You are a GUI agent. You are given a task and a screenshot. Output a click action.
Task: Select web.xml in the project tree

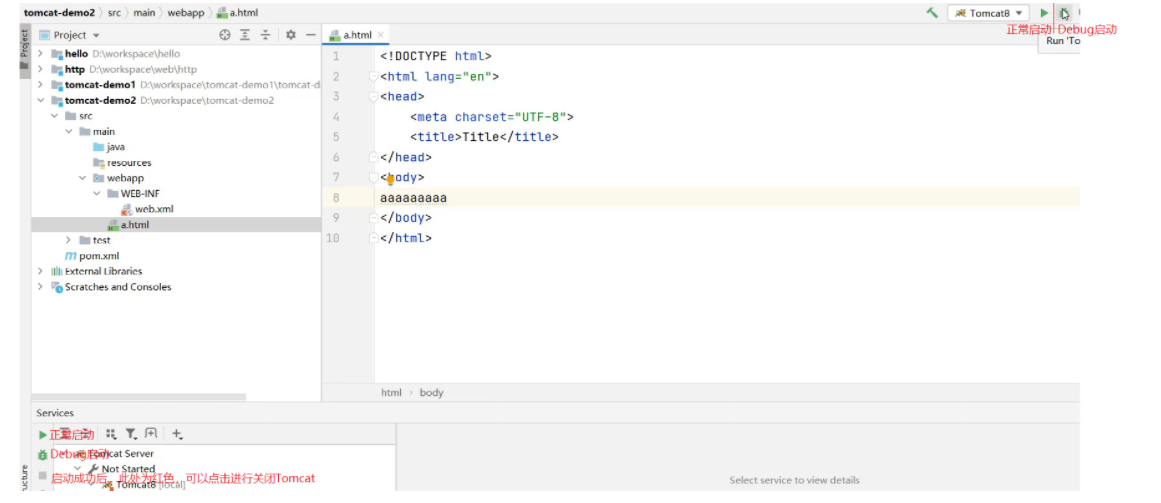(147, 209)
